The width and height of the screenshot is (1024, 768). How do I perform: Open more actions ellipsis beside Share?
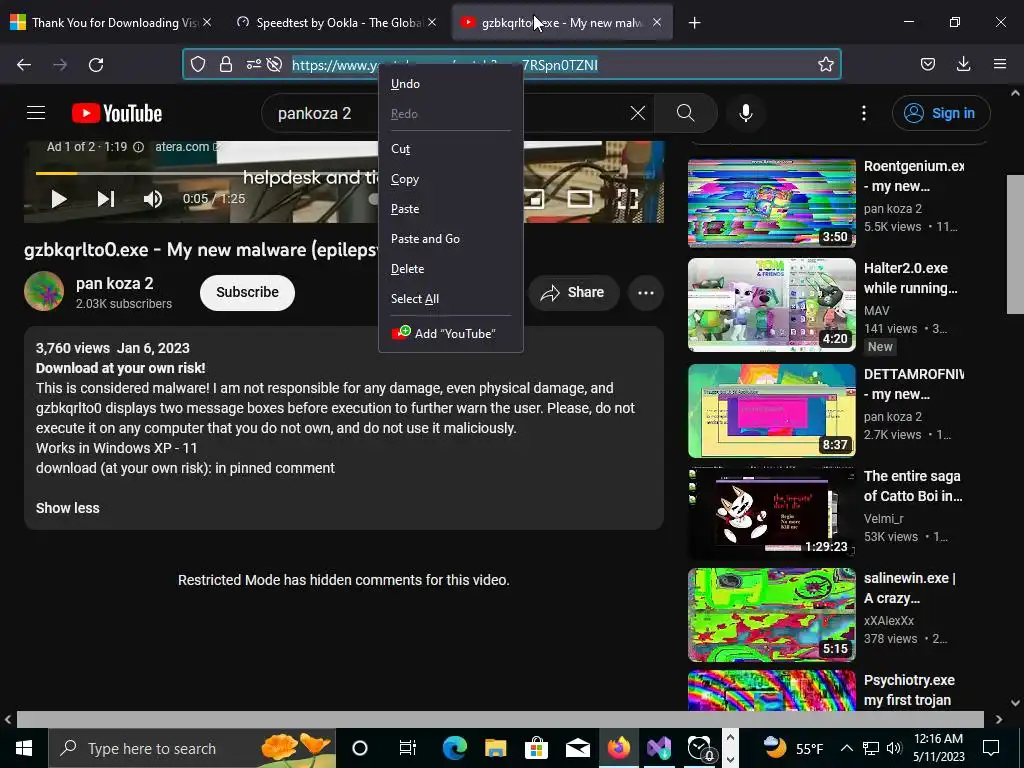click(645, 293)
